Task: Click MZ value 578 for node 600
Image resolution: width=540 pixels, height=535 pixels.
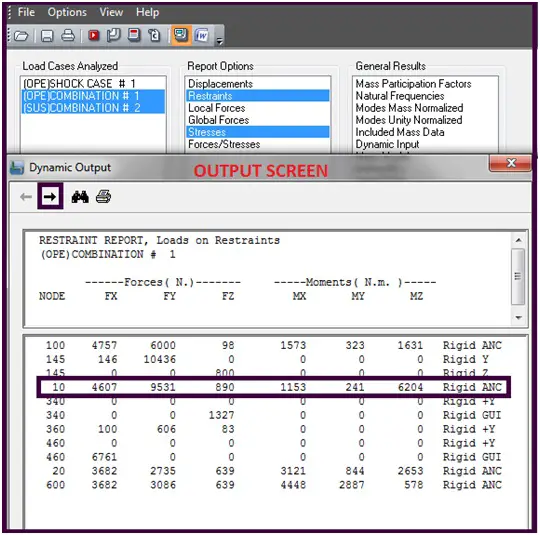Action: 413,485
